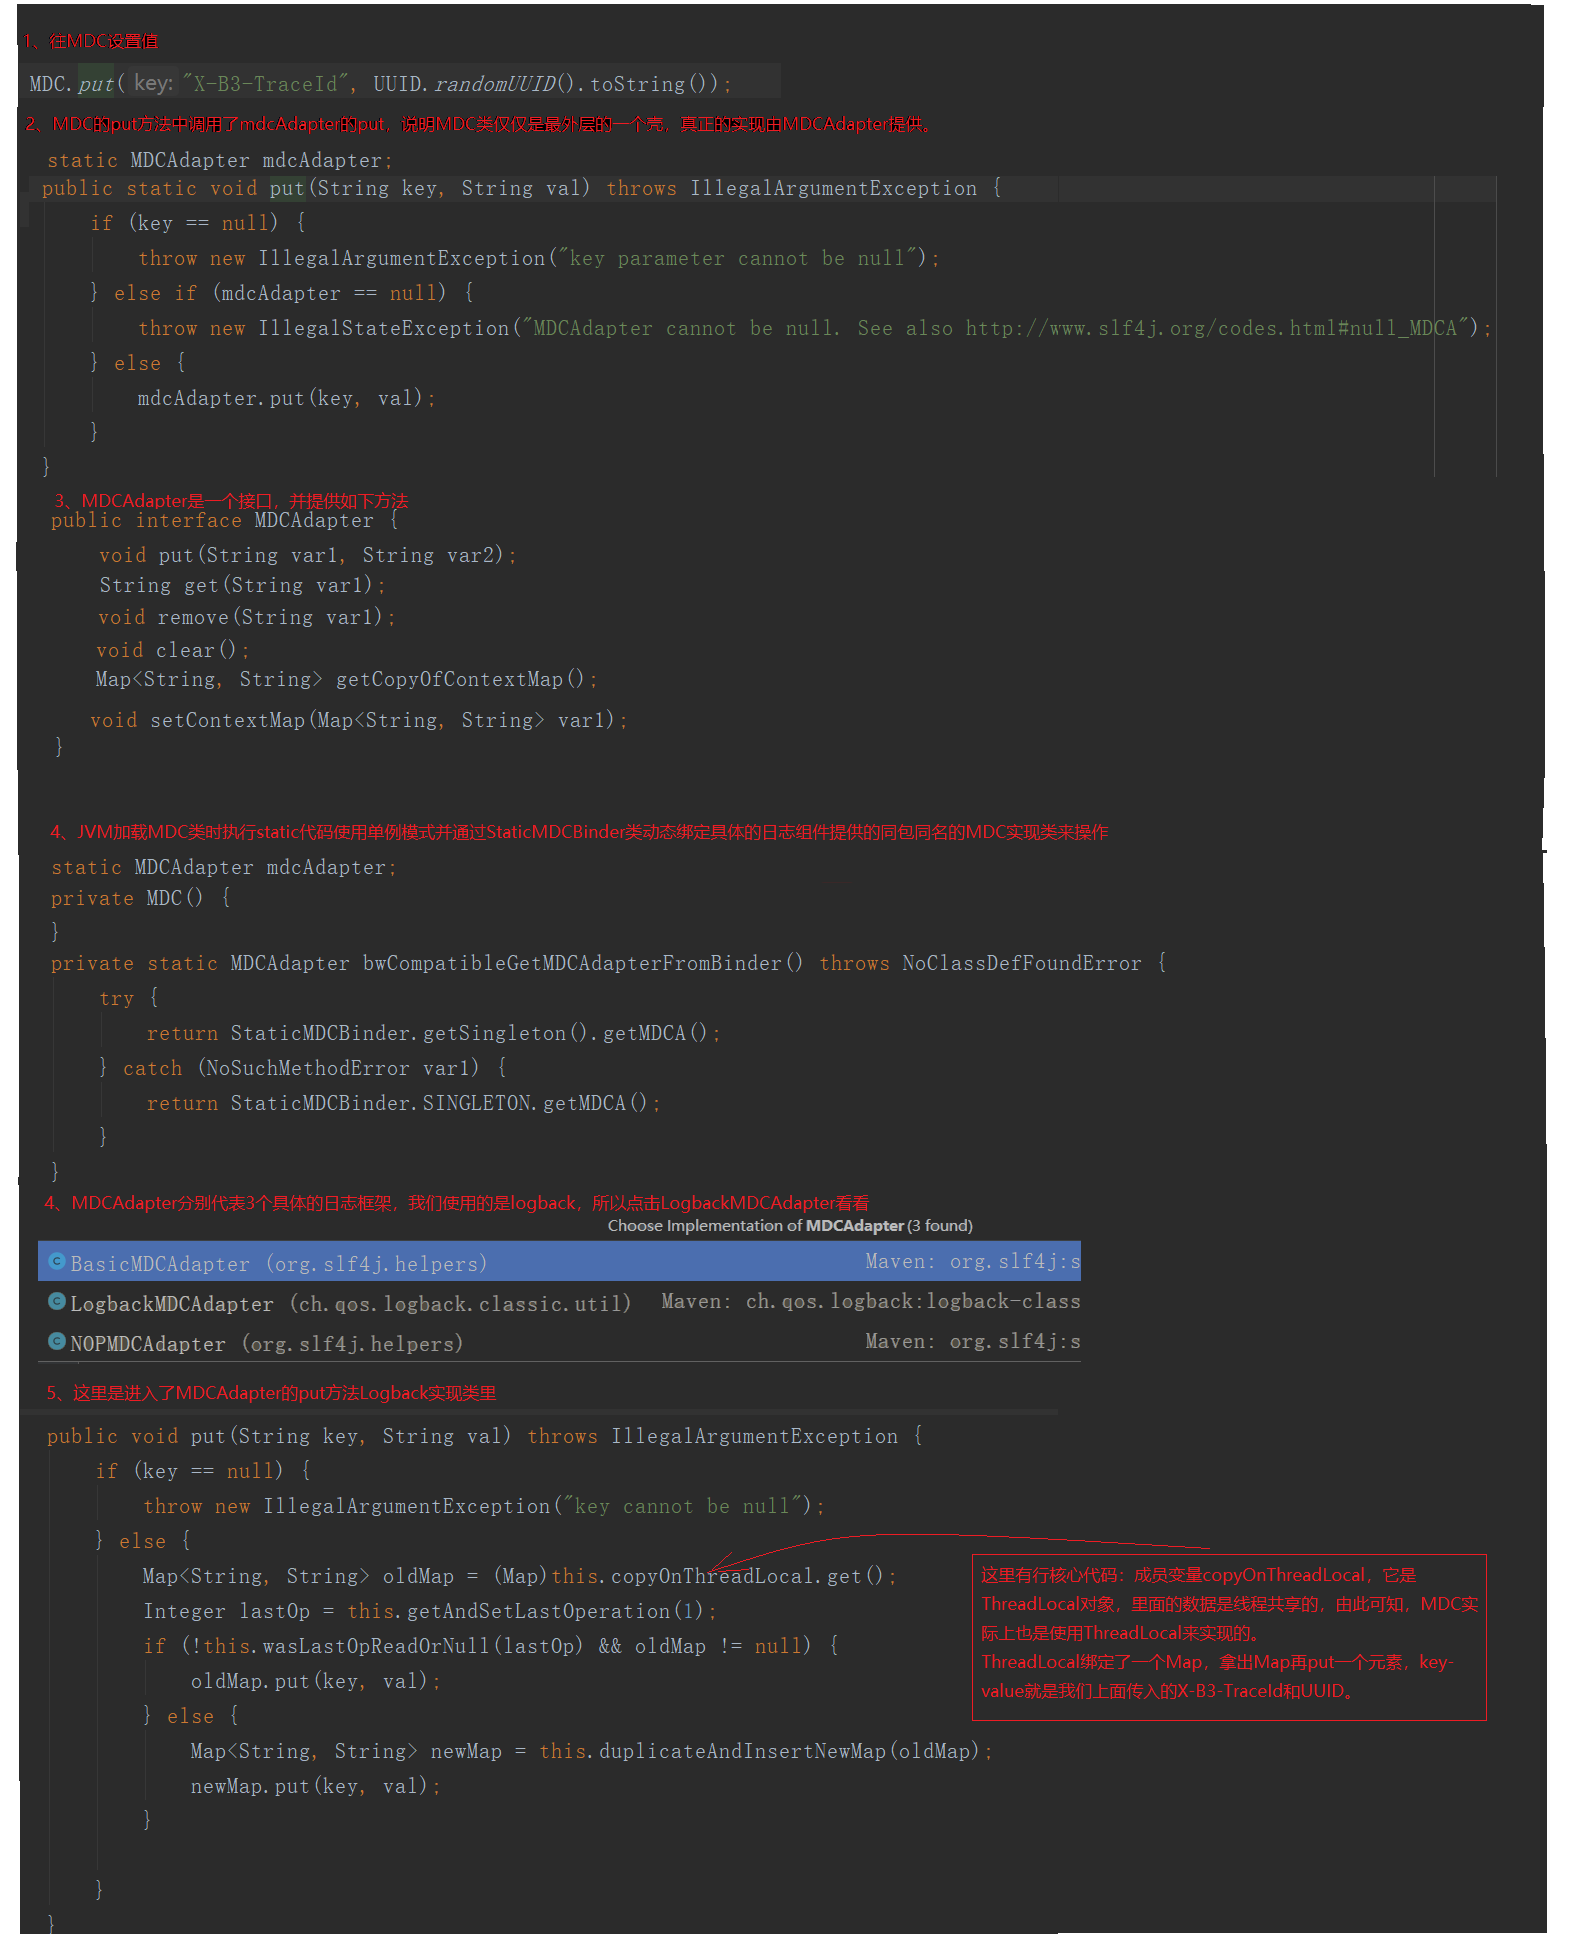Click 'catch (NoSuchMethodError var1)' clause
Image resolution: width=1589 pixels, height=1937 pixels.
click(x=301, y=1068)
